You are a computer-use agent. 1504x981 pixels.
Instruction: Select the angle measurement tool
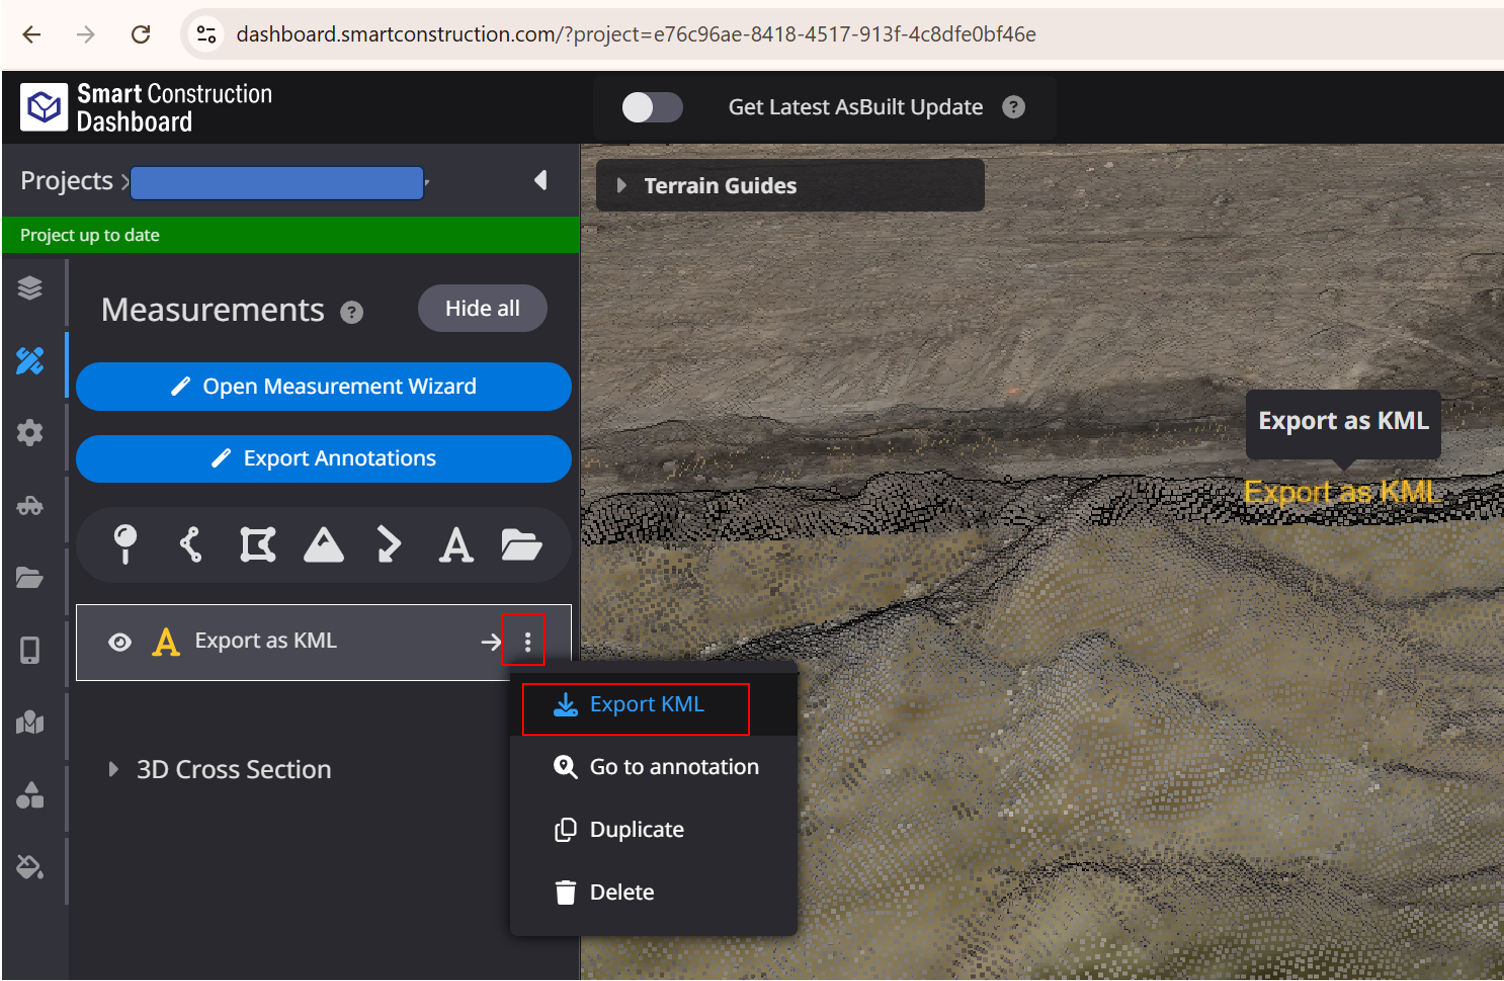(389, 545)
